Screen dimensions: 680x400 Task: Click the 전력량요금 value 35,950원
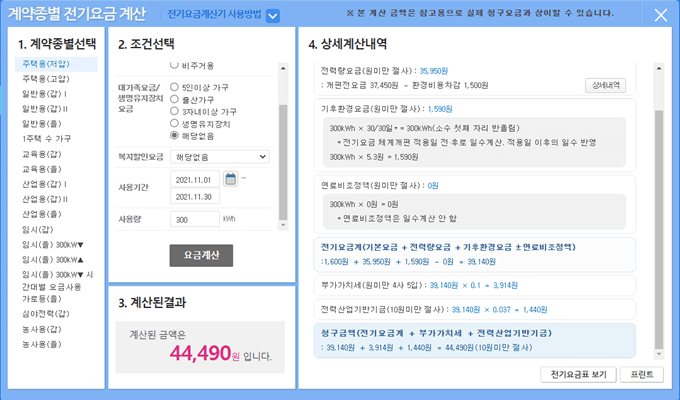(x=434, y=71)
